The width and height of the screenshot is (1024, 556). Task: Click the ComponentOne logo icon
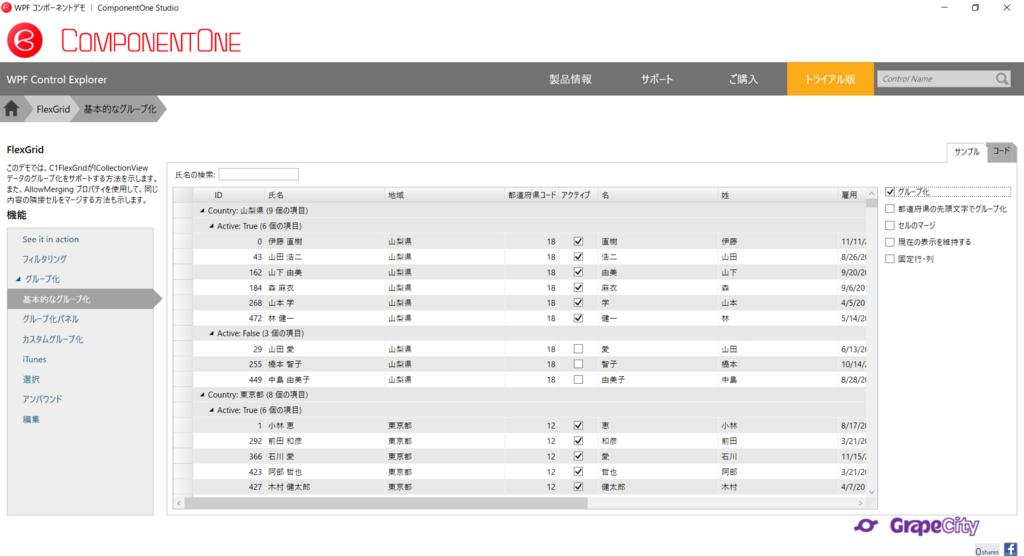25,41
